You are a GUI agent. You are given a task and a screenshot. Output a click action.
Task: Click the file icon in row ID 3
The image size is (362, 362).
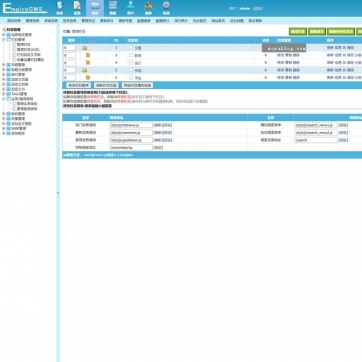pyautogui.click(x=88, y=55)
